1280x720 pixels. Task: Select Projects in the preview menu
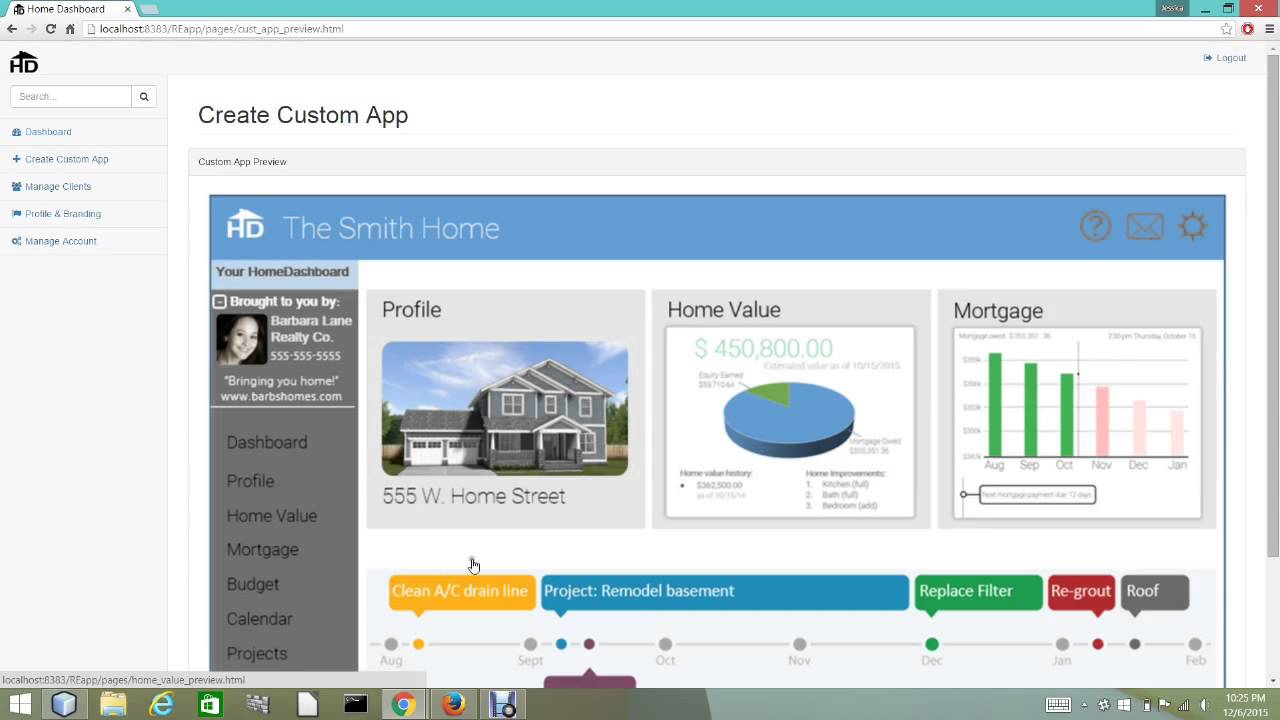click(257, 653)
